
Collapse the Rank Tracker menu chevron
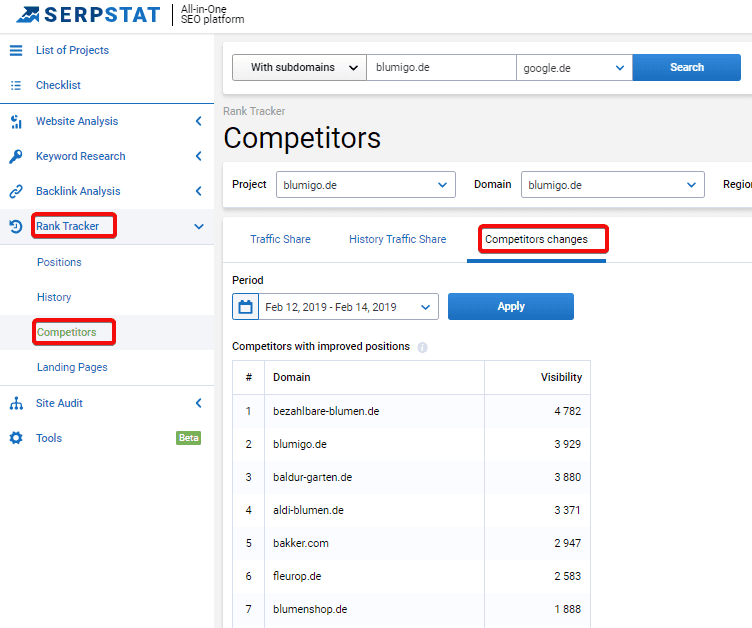point(199,226)
